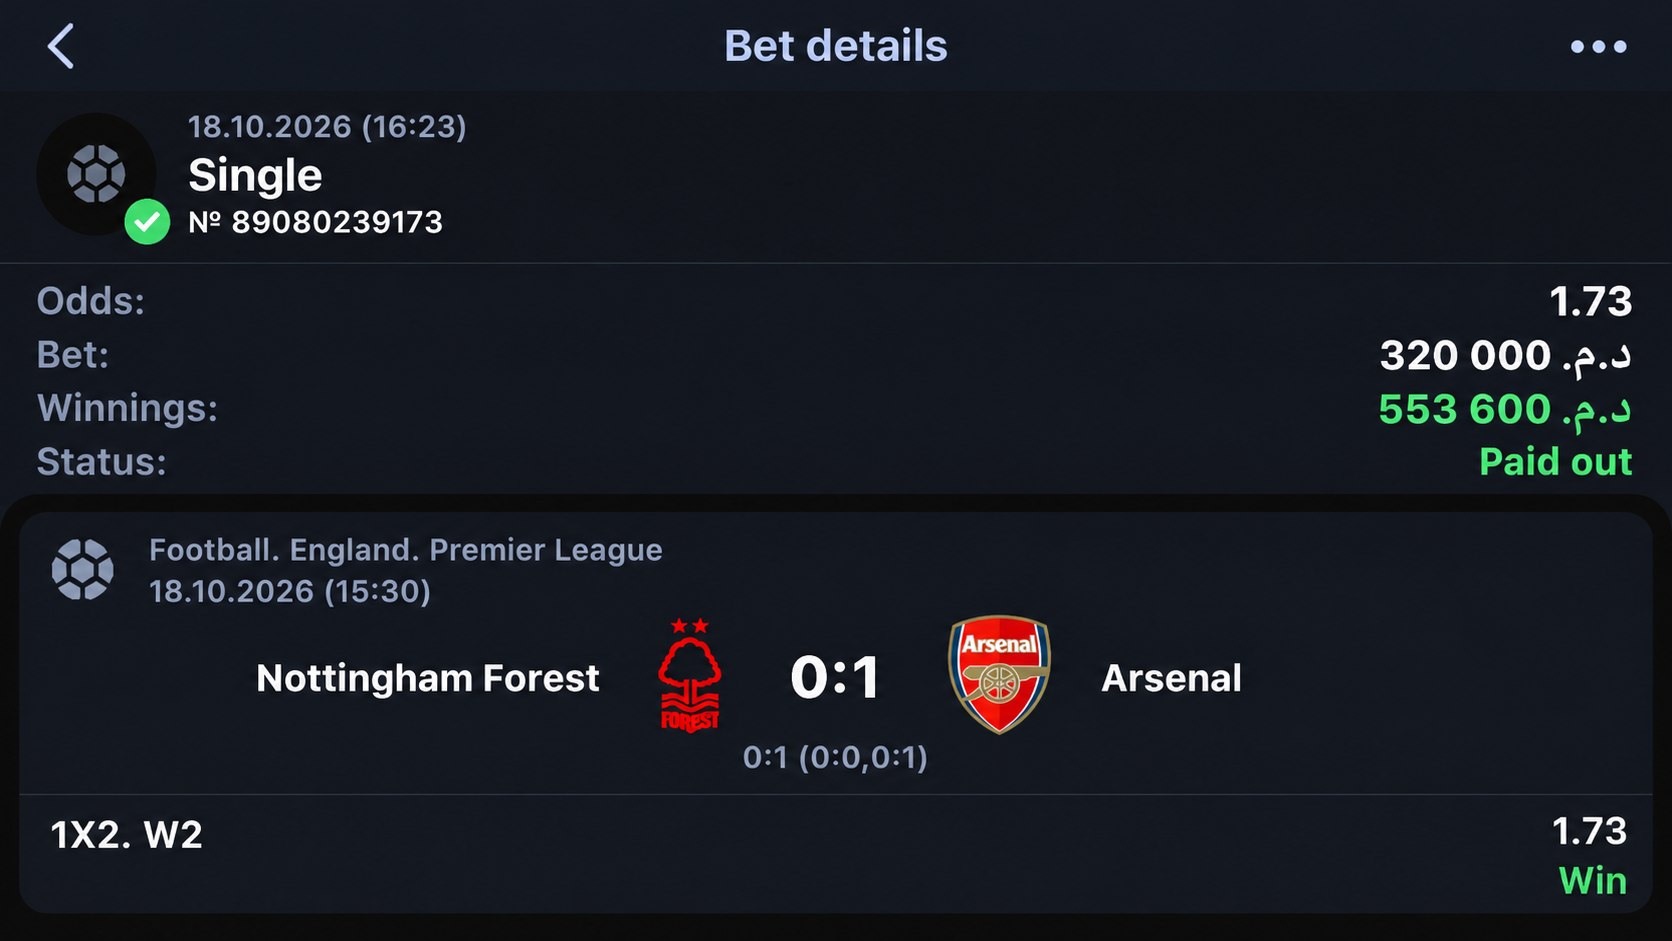Open the three-dots more options menu

tap(1598, 46)
